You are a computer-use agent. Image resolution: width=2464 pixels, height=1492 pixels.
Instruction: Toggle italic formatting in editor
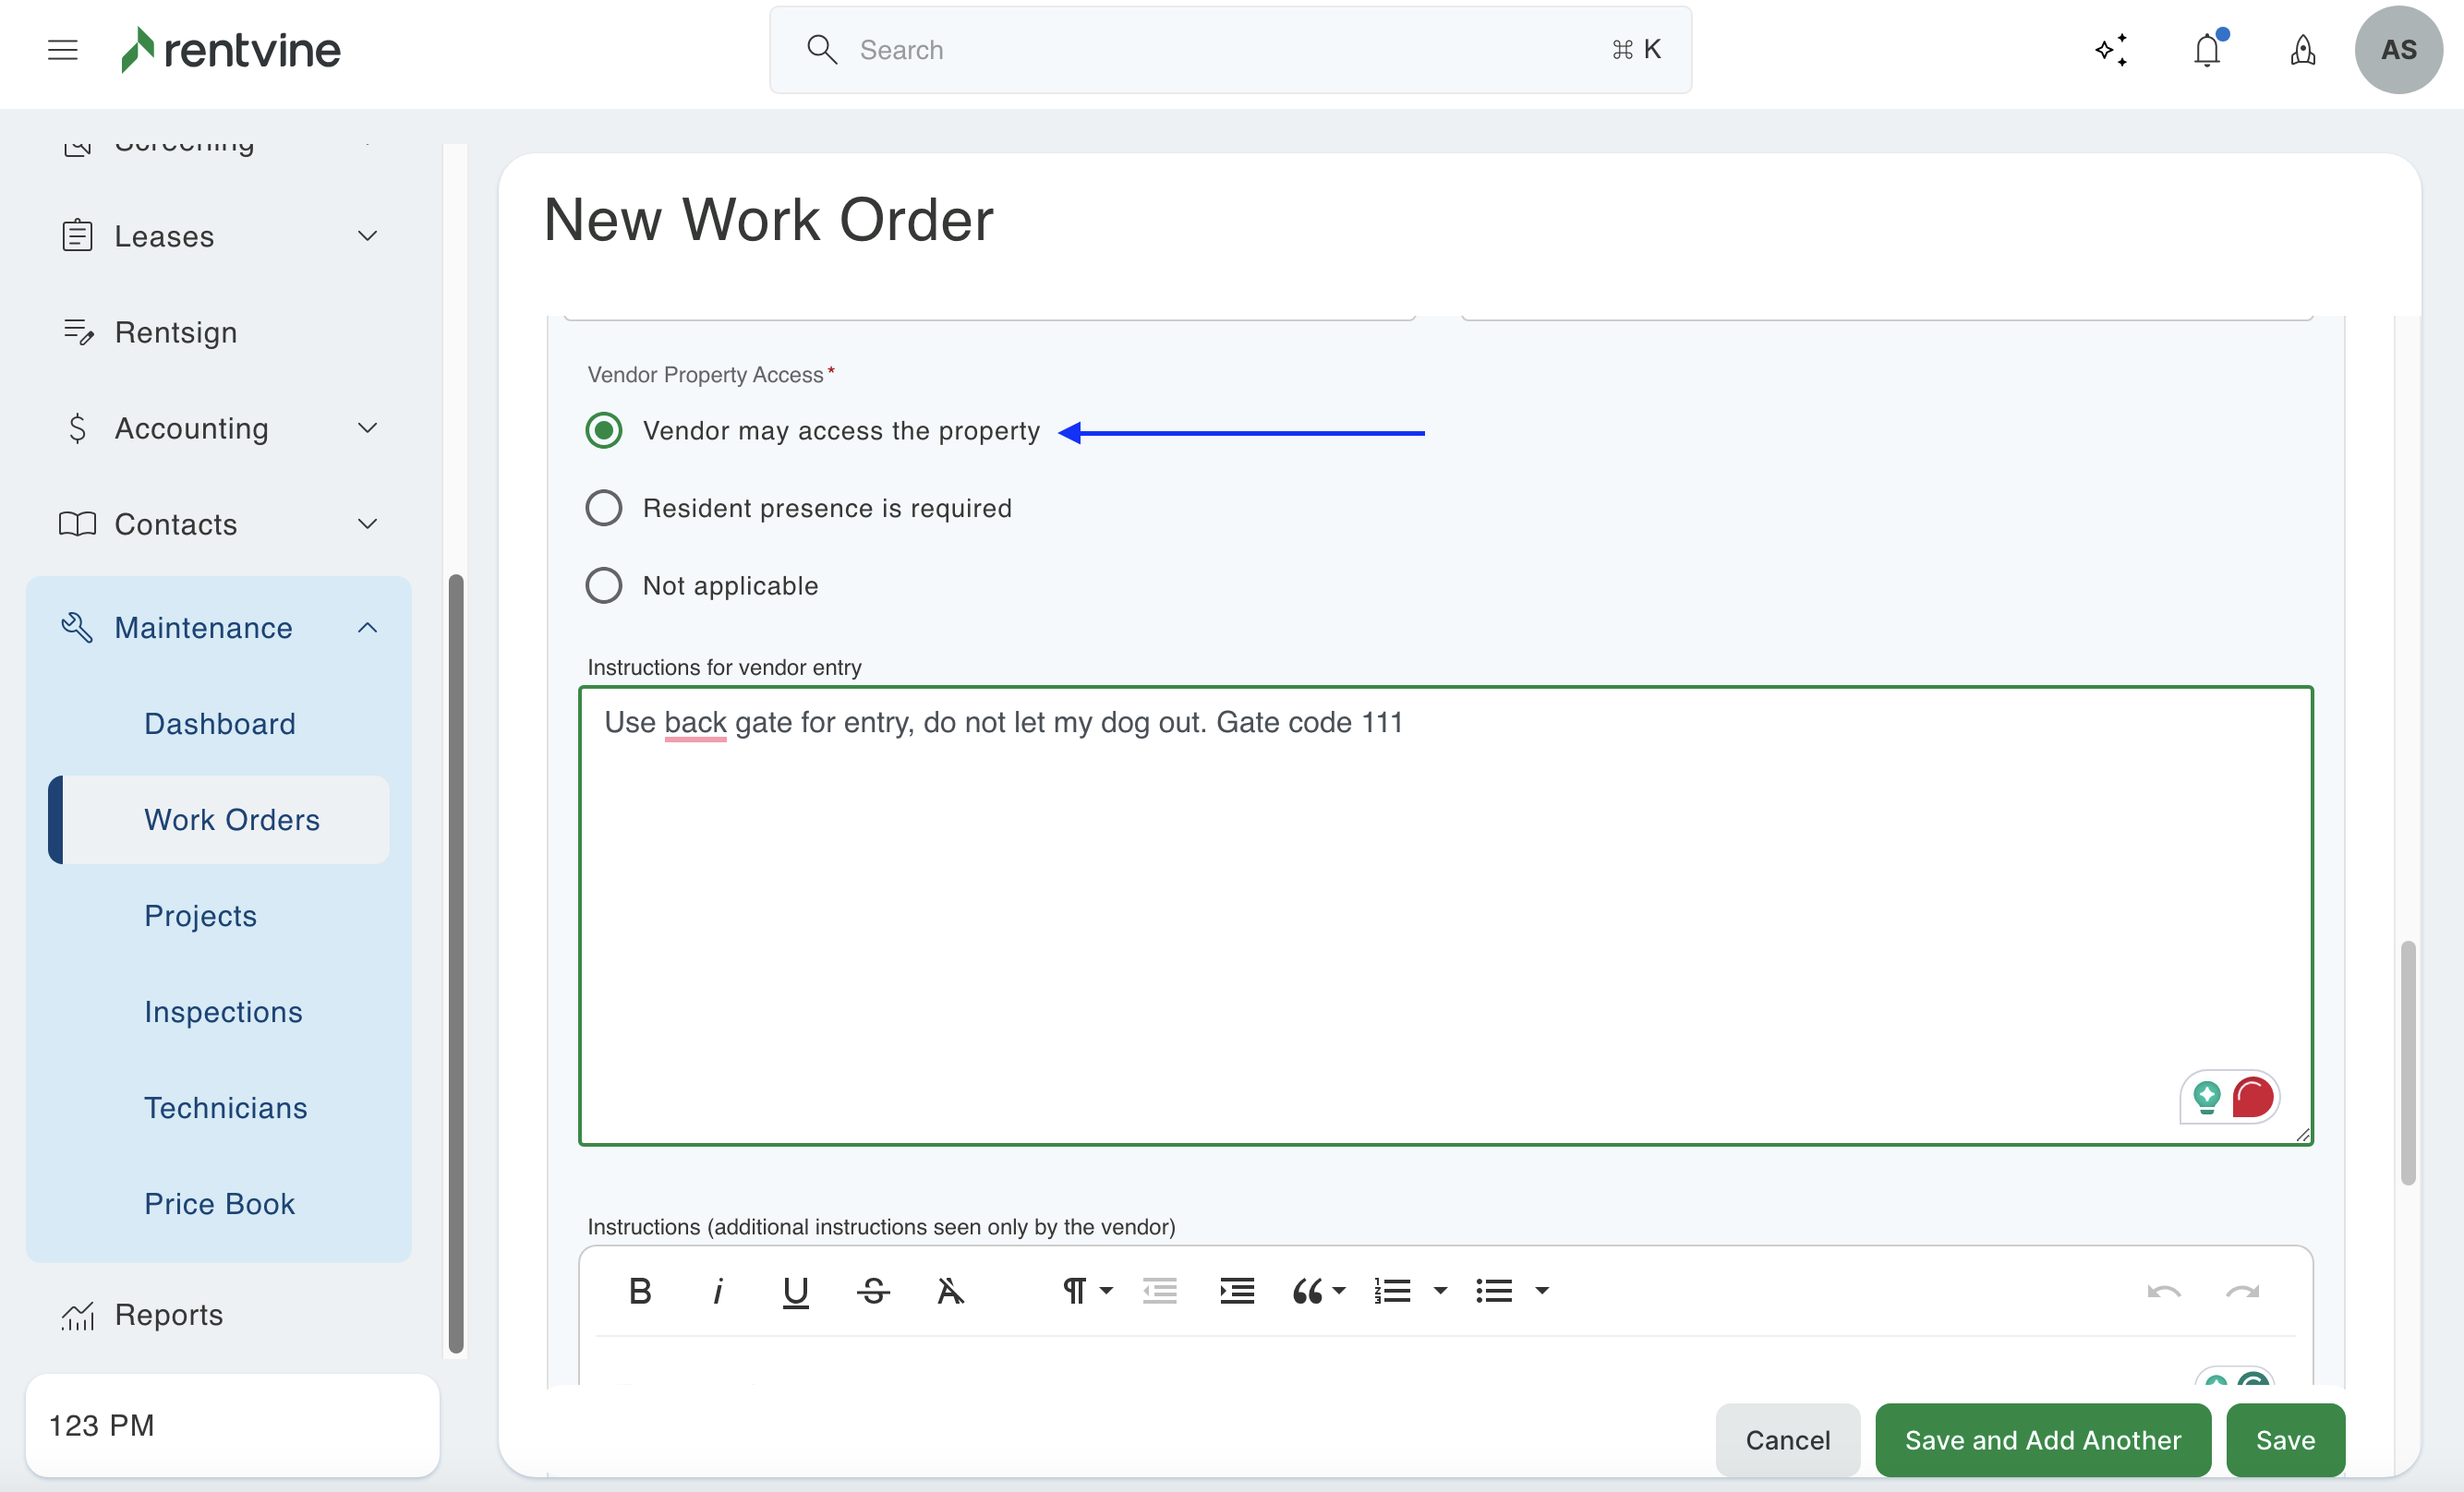[x=717, y=1291]
